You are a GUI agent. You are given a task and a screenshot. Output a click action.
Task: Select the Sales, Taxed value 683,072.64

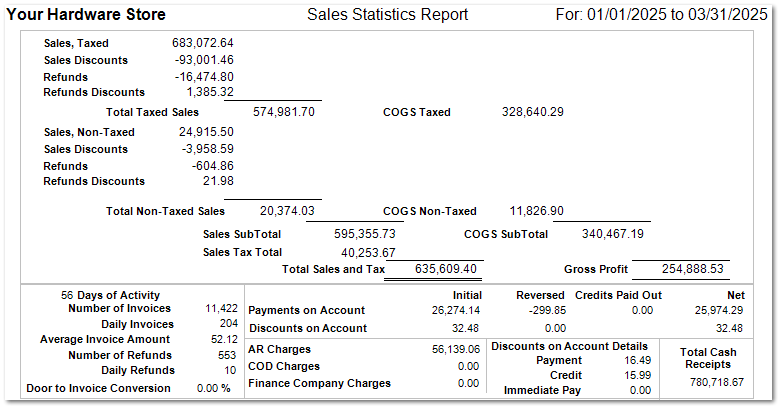(x=203, y=43)
